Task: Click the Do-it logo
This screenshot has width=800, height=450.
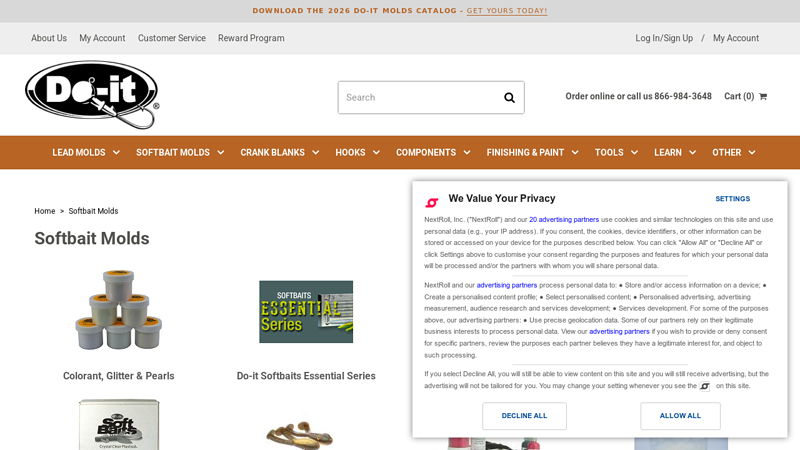Action: [92, 95]
